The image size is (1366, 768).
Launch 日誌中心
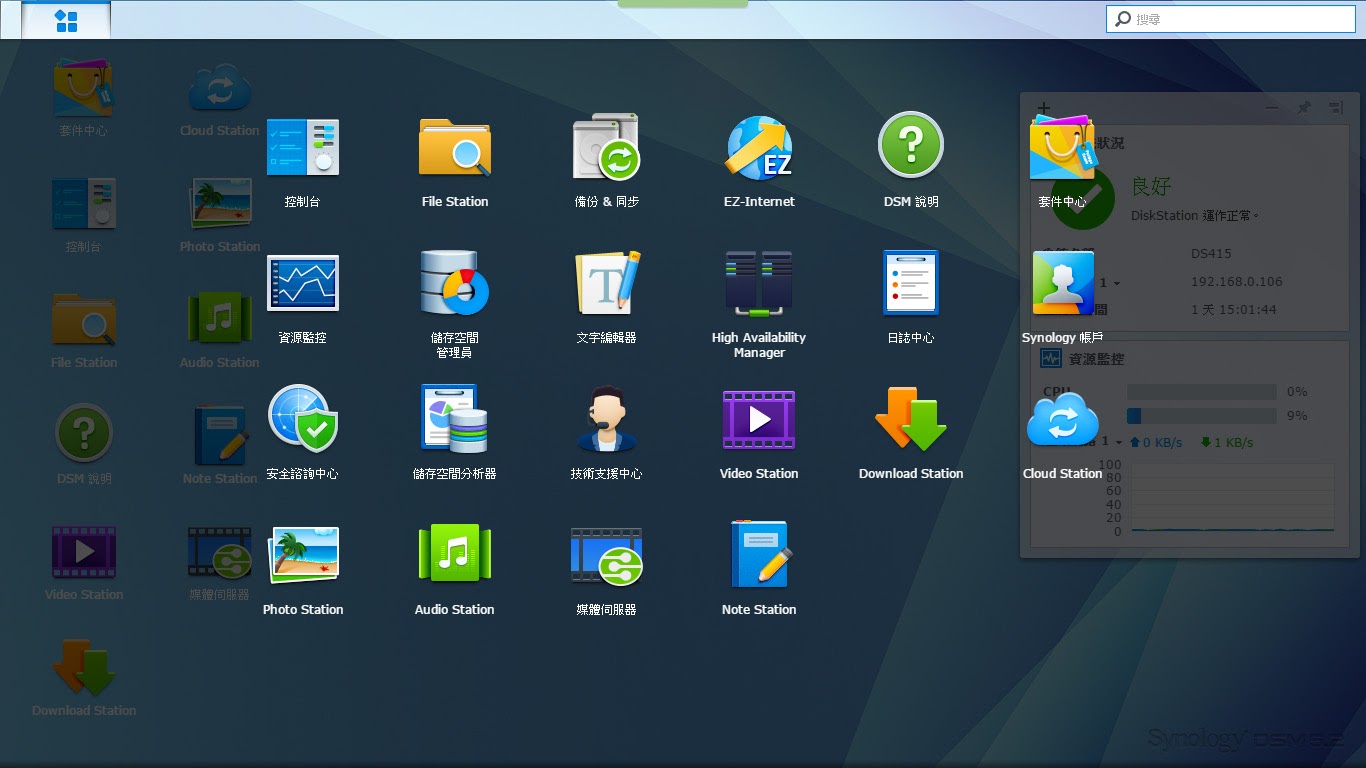click(x=911, y=299)
